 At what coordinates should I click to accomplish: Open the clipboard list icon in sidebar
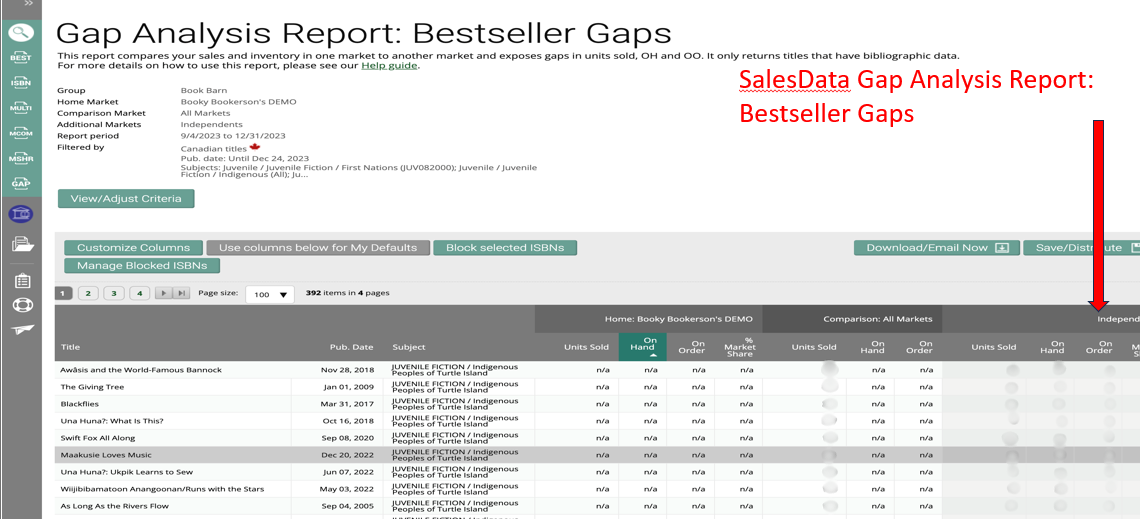tap(22, 281)
